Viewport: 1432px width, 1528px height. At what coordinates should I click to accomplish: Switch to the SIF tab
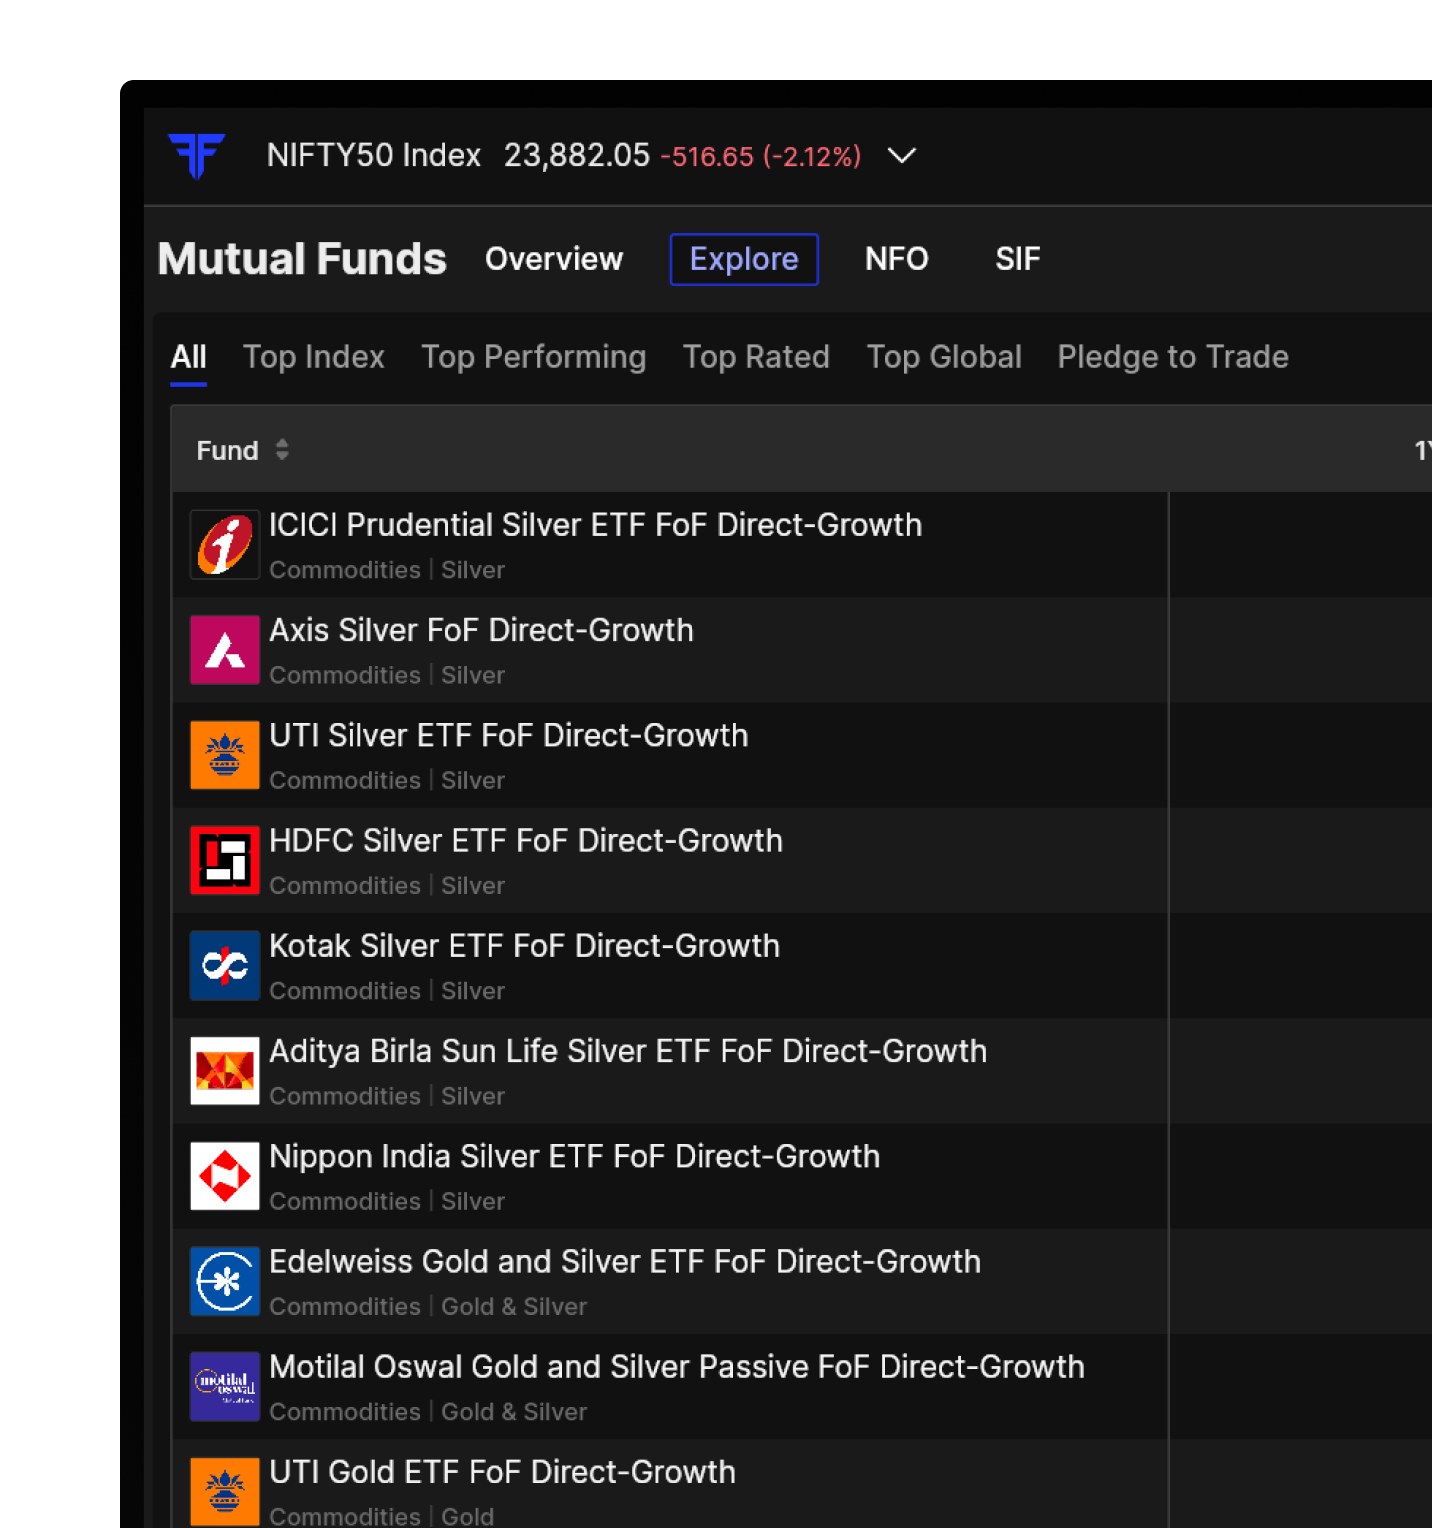[1018, 259]
